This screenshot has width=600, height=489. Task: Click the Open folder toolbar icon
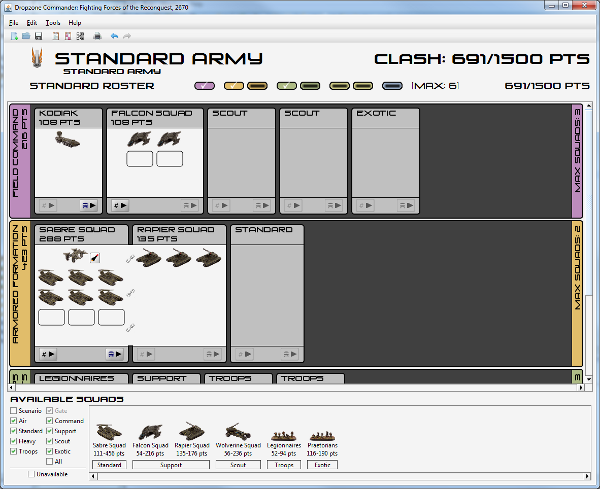[x=26, y=36]
